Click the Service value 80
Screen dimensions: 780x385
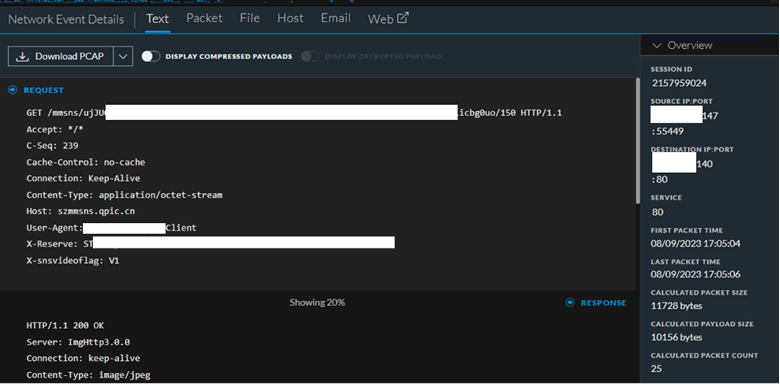658,212
